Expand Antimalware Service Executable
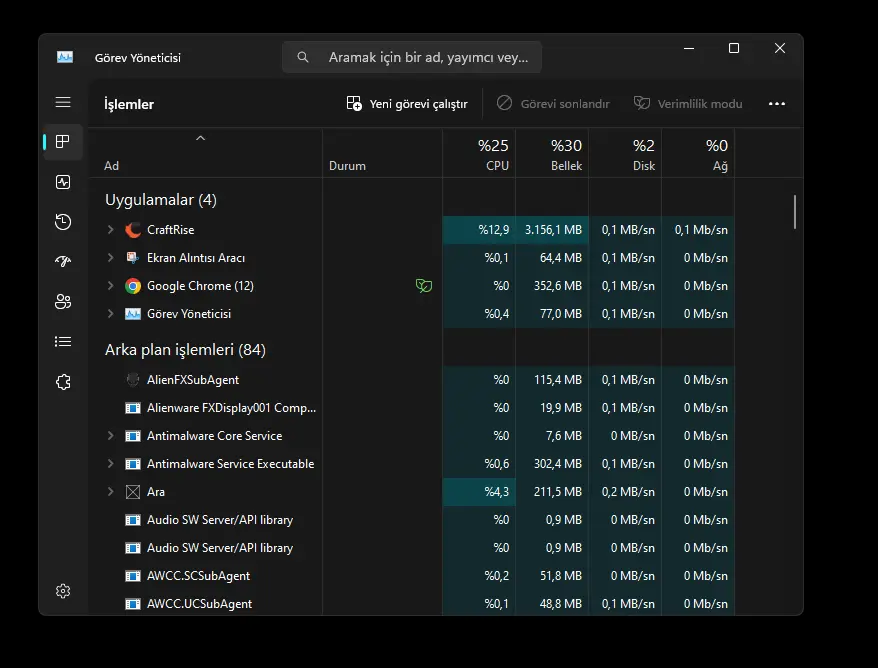This screenshot has height=668, width=878. [x=110, y=464]
